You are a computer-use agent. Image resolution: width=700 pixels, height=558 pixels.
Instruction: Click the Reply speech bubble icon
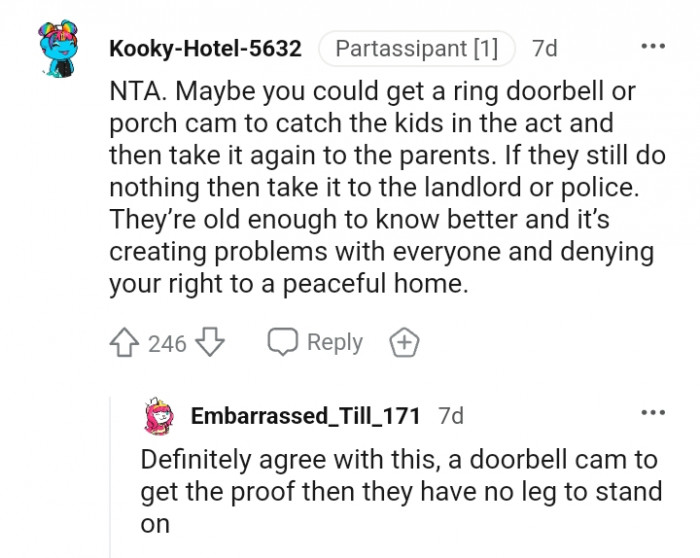pos(282,342)
